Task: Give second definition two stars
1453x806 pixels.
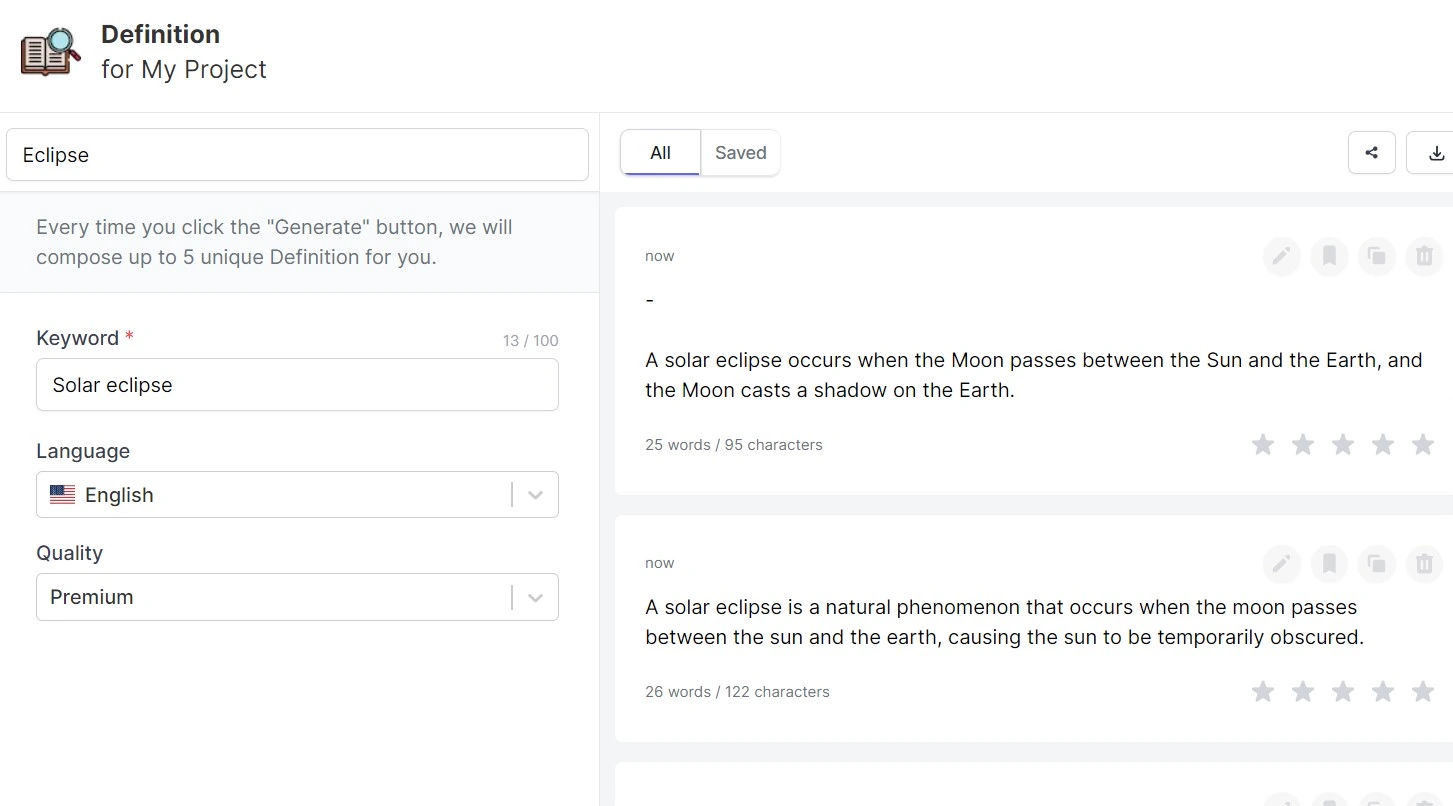Action: pos(1303,691)
